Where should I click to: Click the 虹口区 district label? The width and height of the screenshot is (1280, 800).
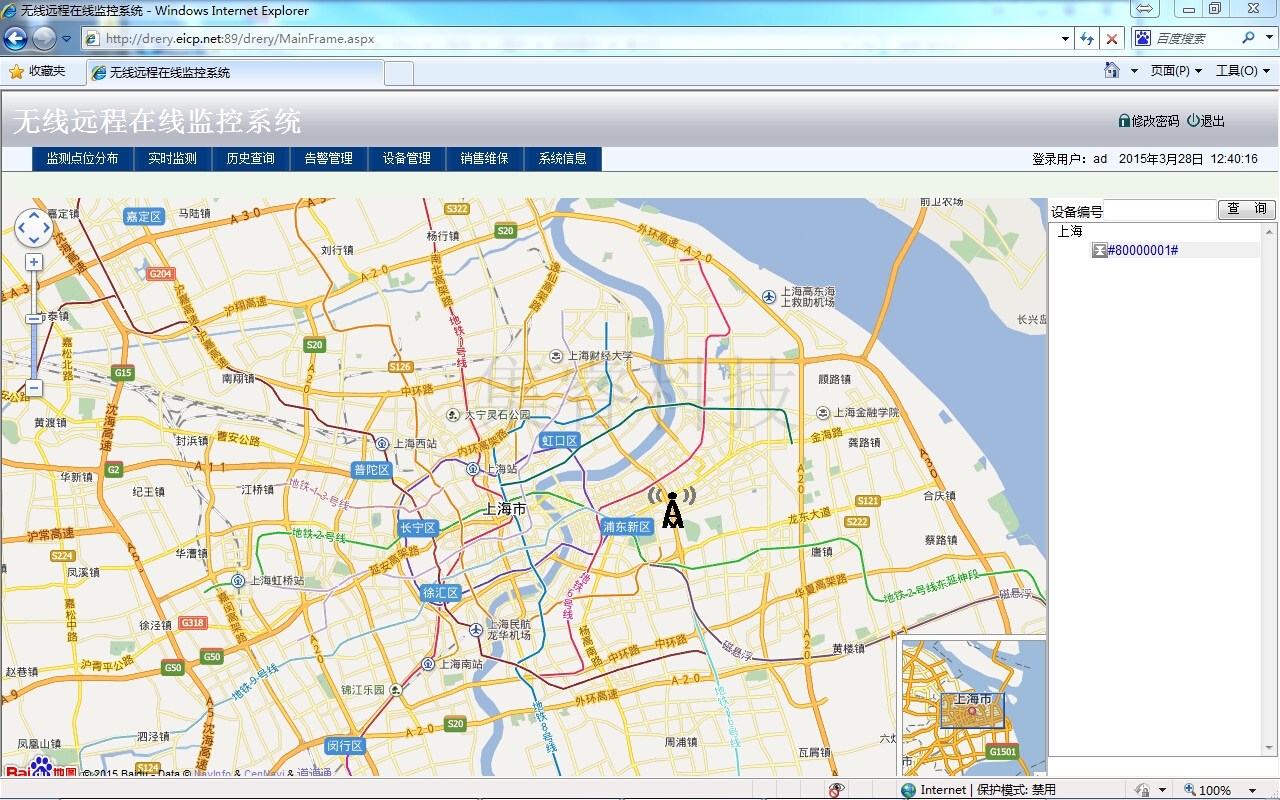coord(560,441)
